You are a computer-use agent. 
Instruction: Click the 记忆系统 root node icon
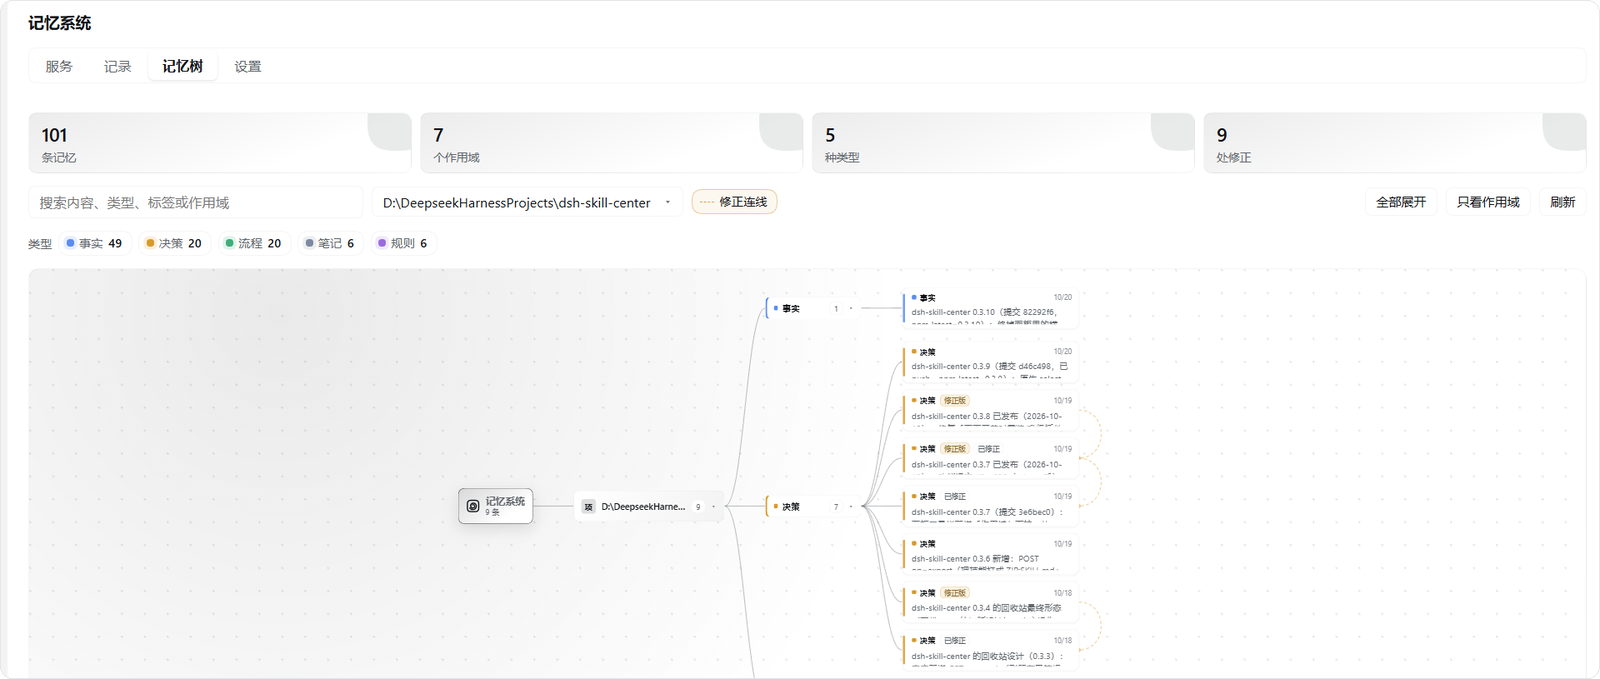[x=473, y=506]
